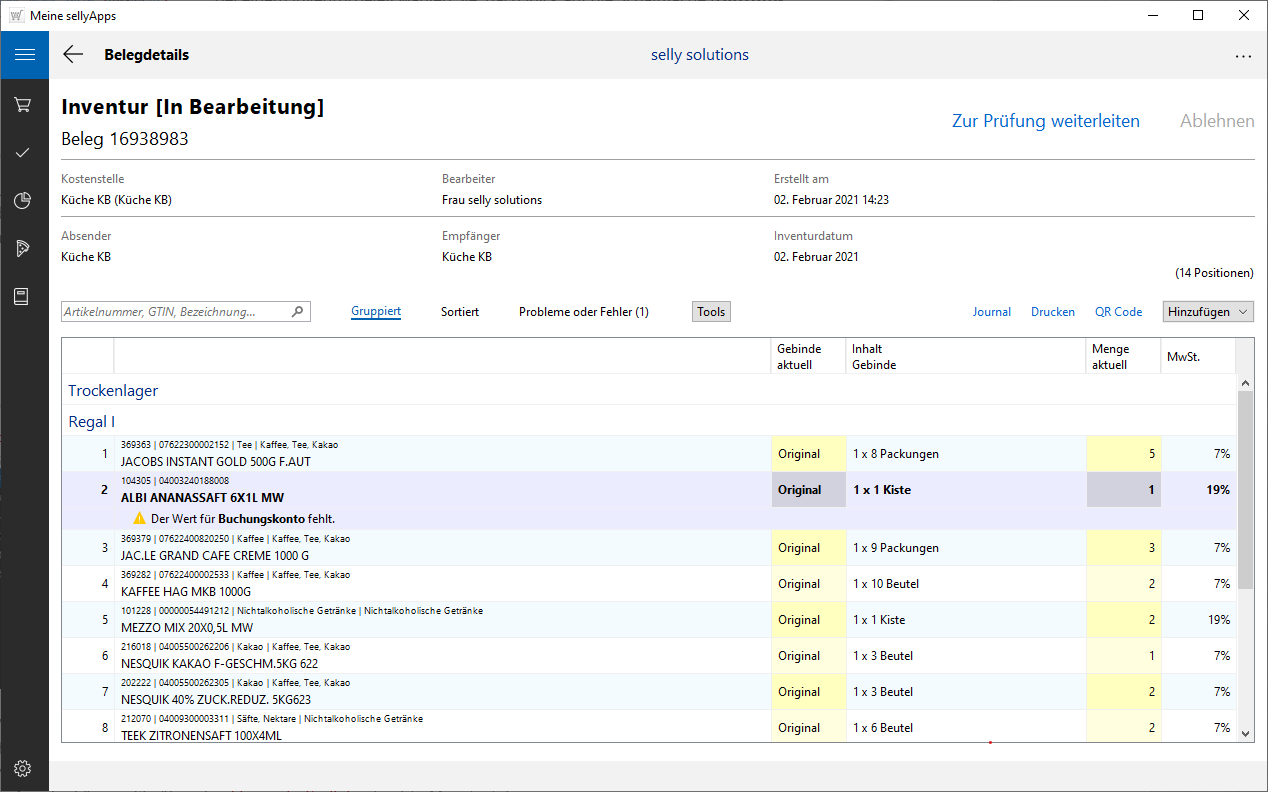
Task: Collapse the Regal I subgroup
Action: [91, 422]
